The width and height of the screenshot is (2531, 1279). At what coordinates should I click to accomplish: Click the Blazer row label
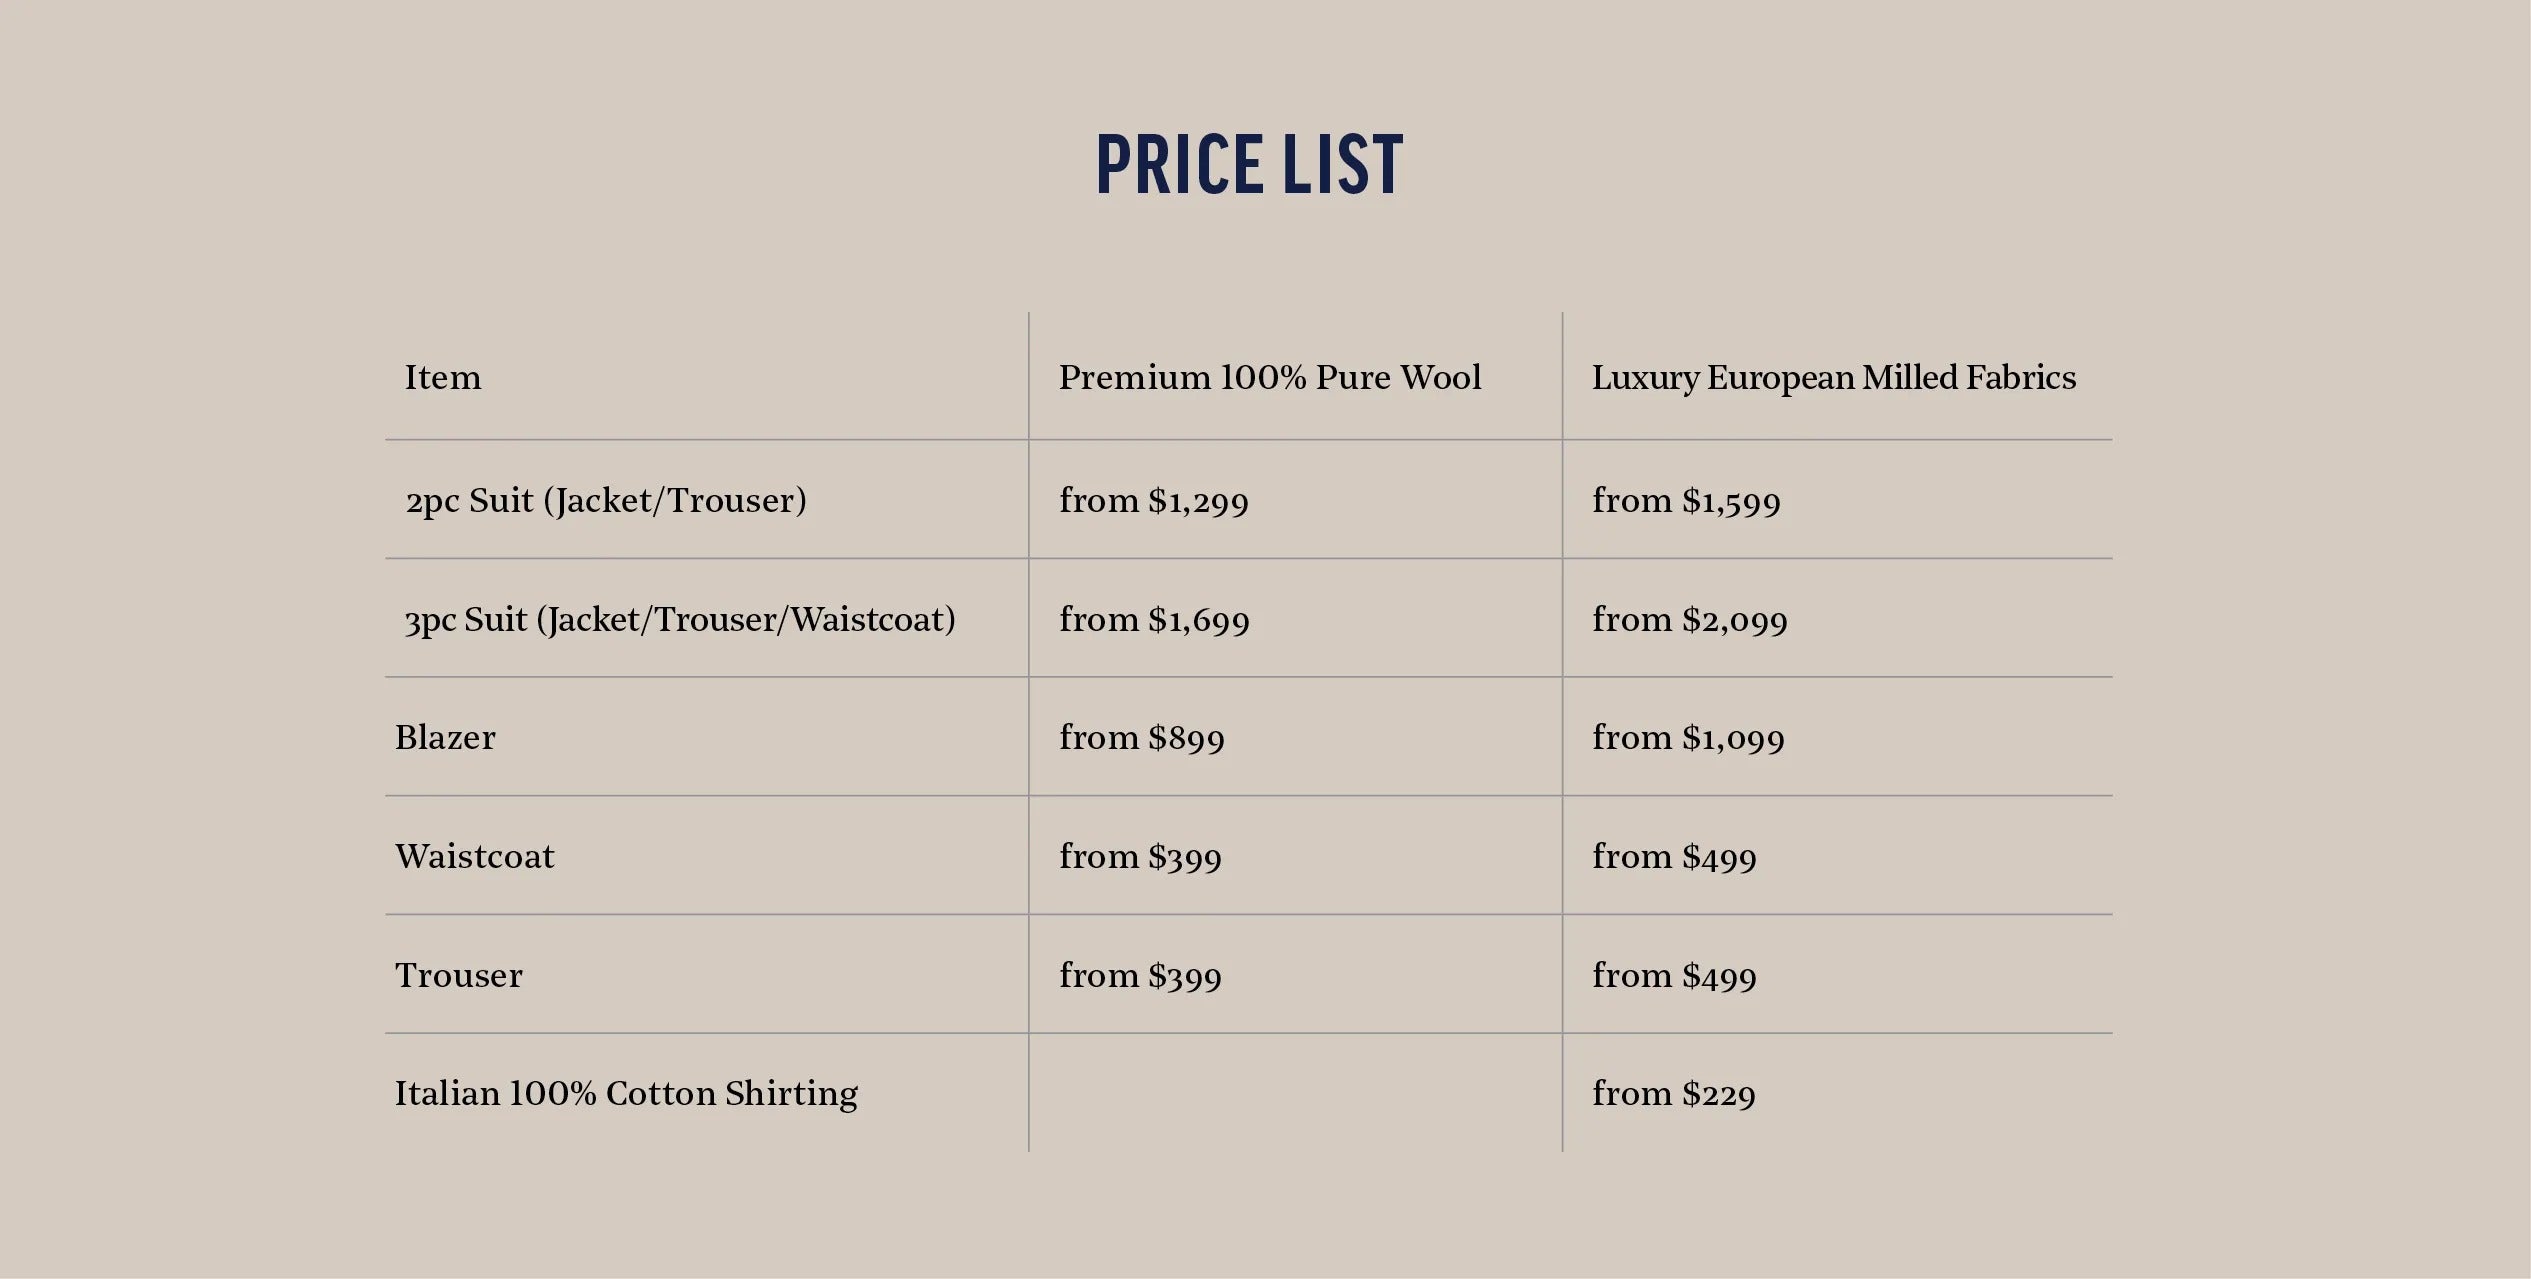445,738
